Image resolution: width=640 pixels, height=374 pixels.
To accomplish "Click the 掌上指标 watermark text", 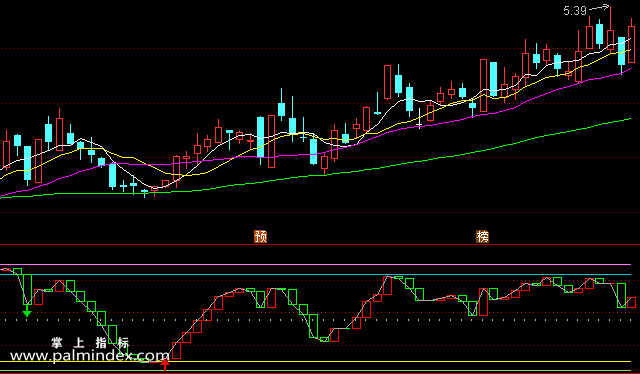I will tap(90, 343).
